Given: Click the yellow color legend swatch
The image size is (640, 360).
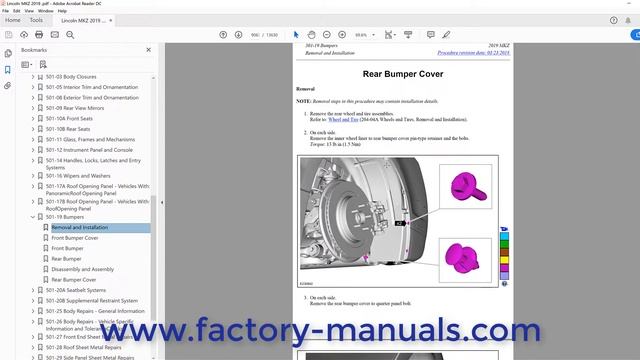Looking at the screenshot, I should click(504, 260).
